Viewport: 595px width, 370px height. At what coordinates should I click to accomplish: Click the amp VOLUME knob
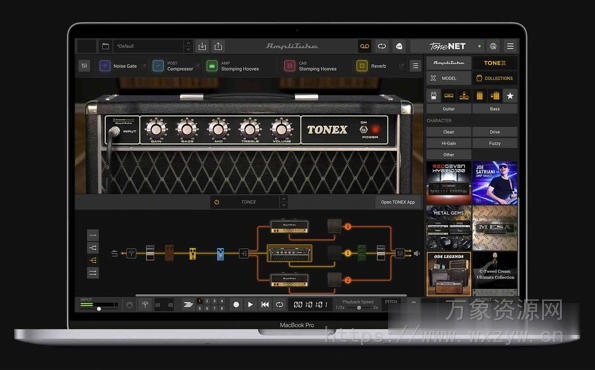281,129
